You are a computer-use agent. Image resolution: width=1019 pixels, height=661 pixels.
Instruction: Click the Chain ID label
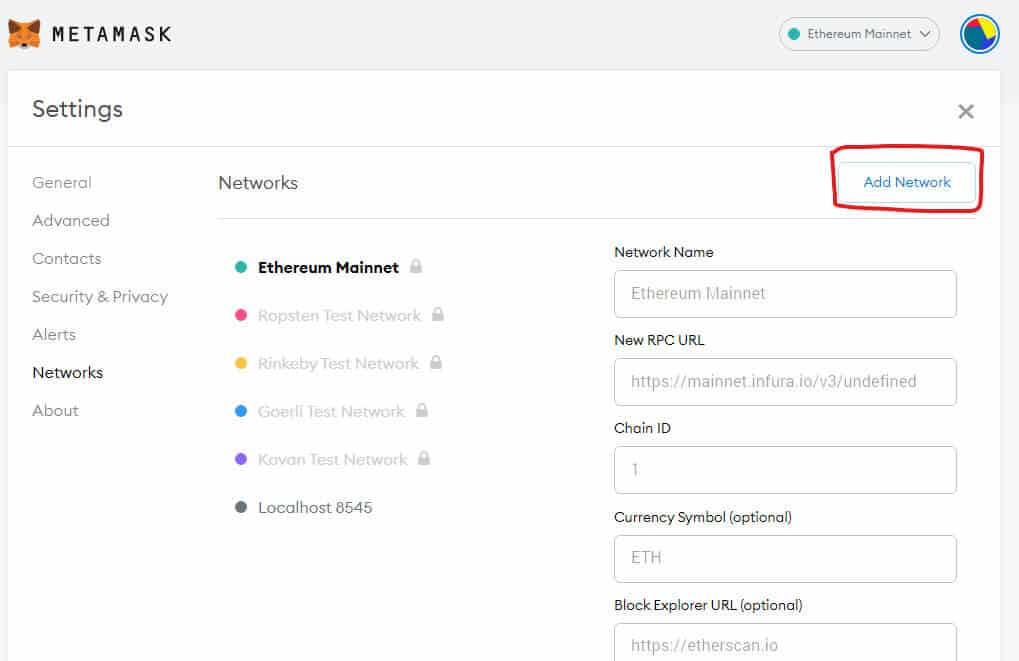click(x=642, y=428)
